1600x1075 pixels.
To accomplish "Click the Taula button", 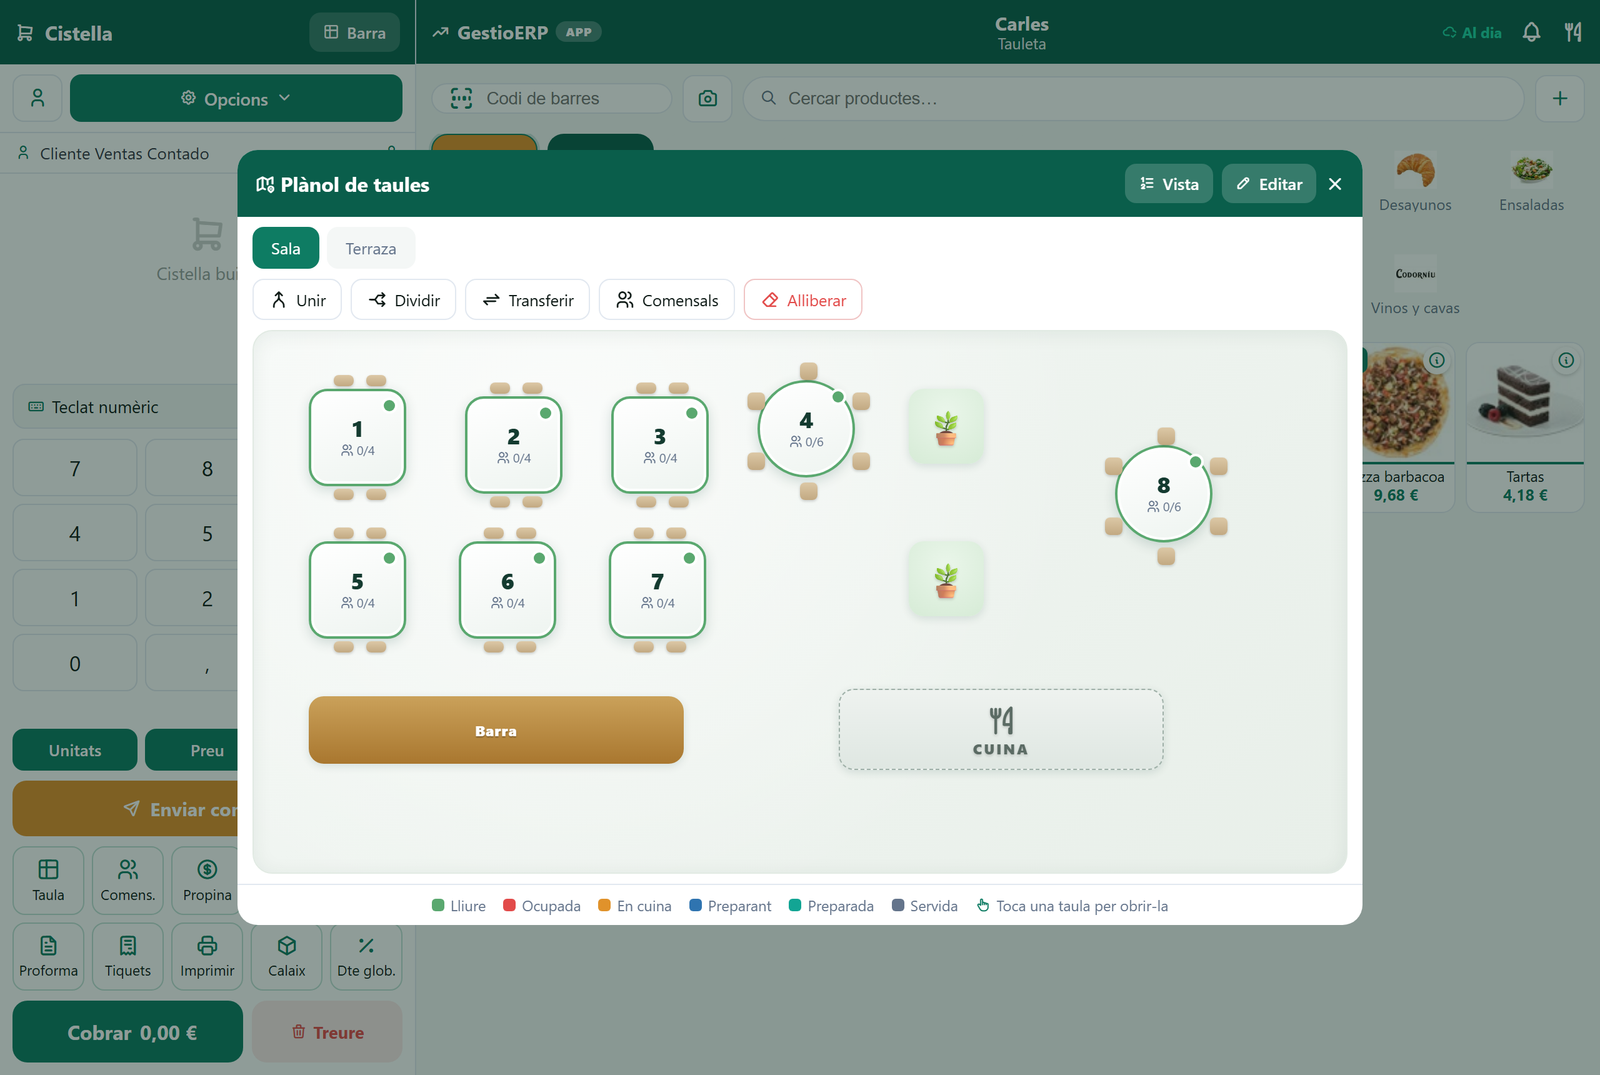I will pyautogui.click(x=48, y=880).
